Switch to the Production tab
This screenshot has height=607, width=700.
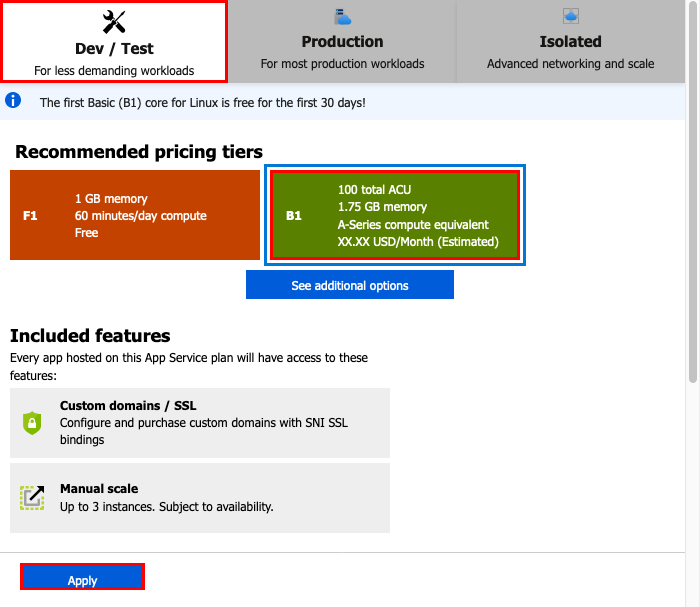pos(342,42)
